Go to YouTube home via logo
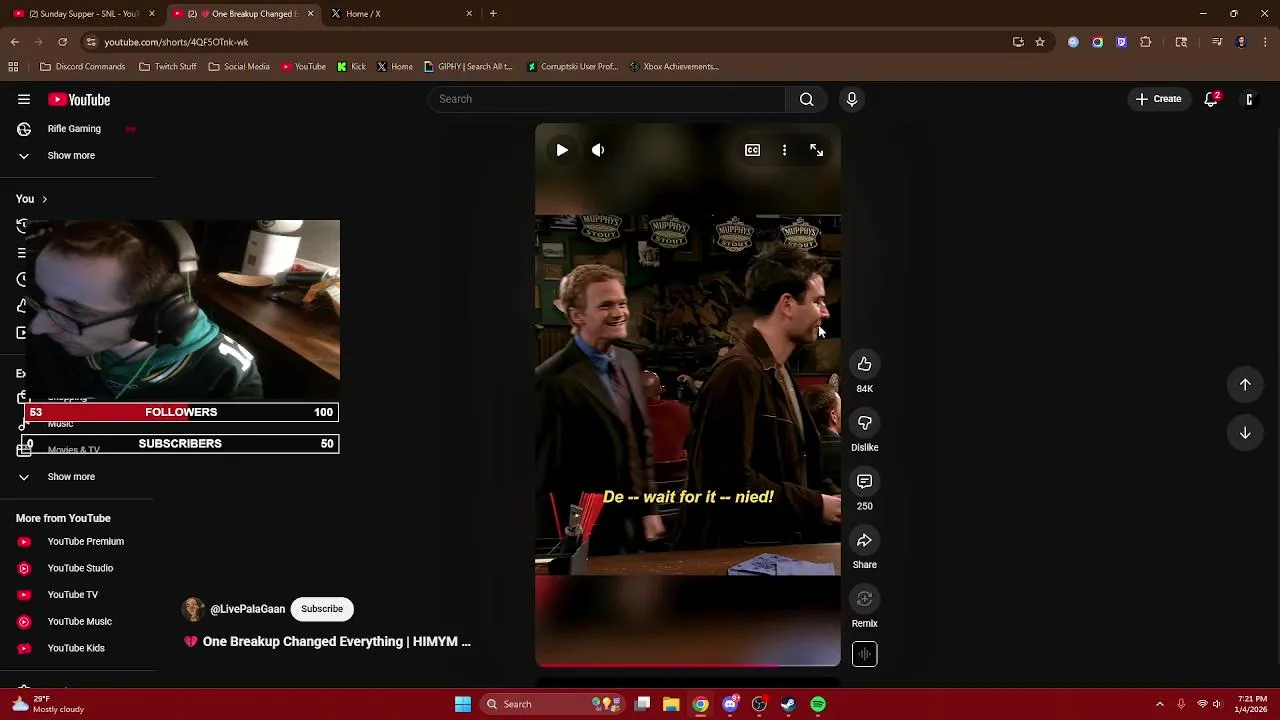Screen dimensions: 1280x720 click(x=79, y=100)
